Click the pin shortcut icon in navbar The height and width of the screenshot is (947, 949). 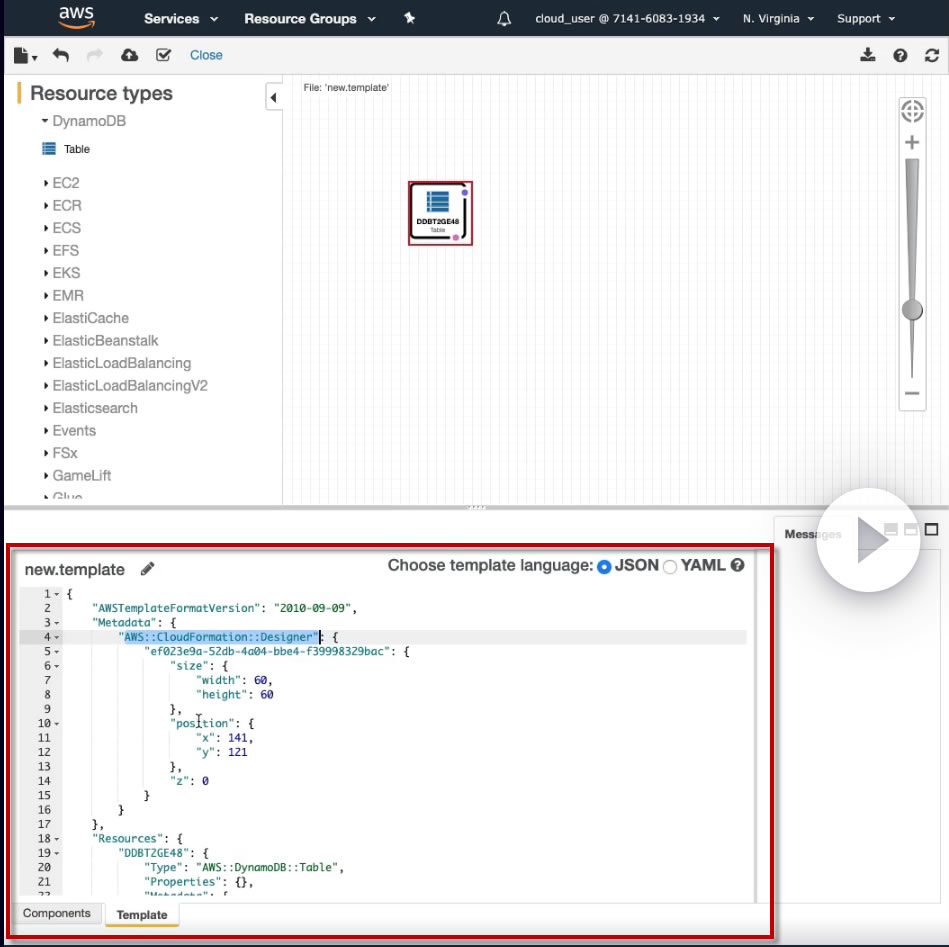[x=410, y=18]
